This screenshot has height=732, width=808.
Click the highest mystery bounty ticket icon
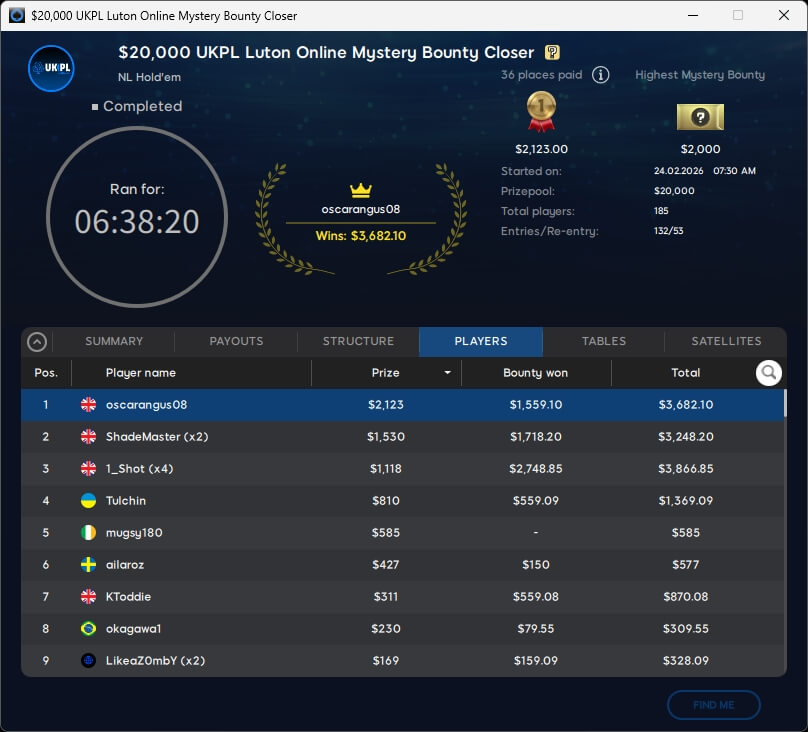699,117
